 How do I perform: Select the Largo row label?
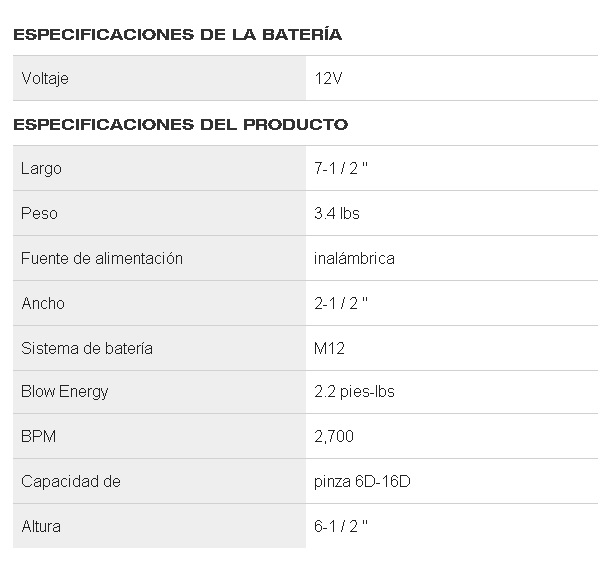[41, 168]
